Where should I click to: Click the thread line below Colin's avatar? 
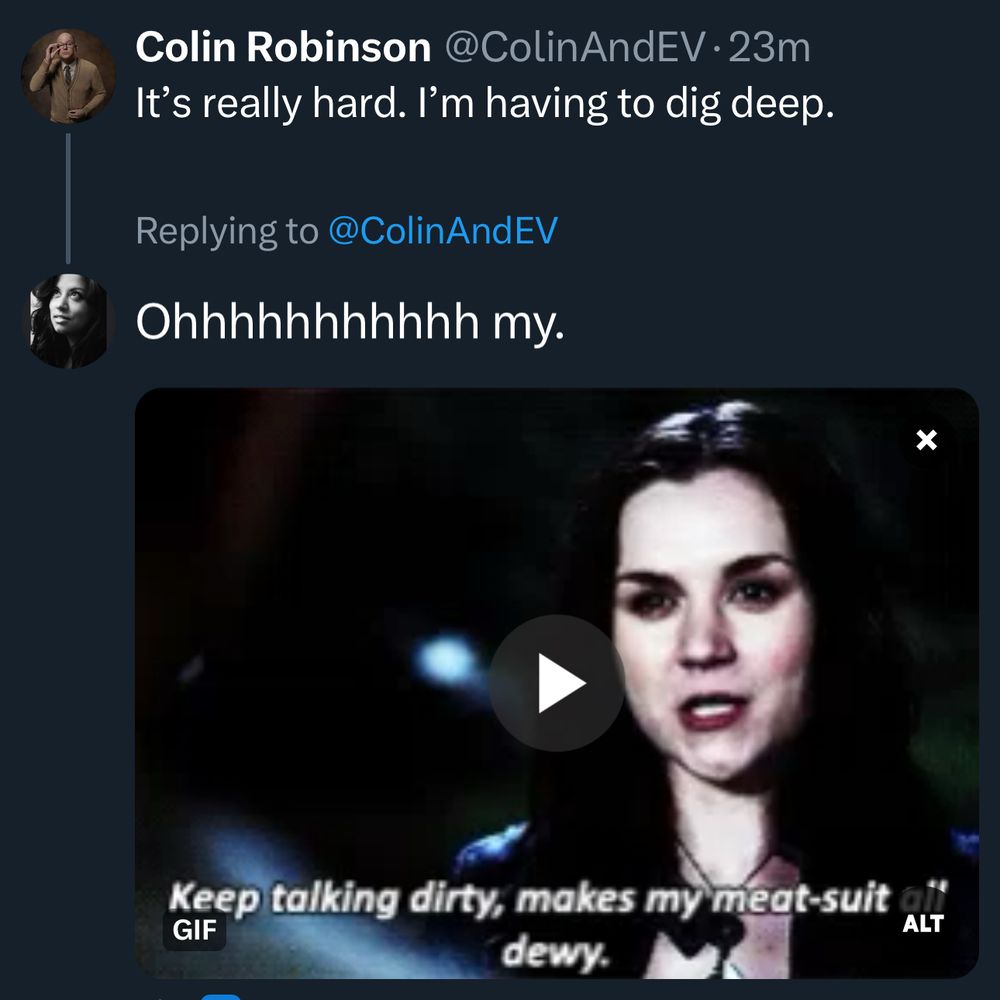(68, 195)
